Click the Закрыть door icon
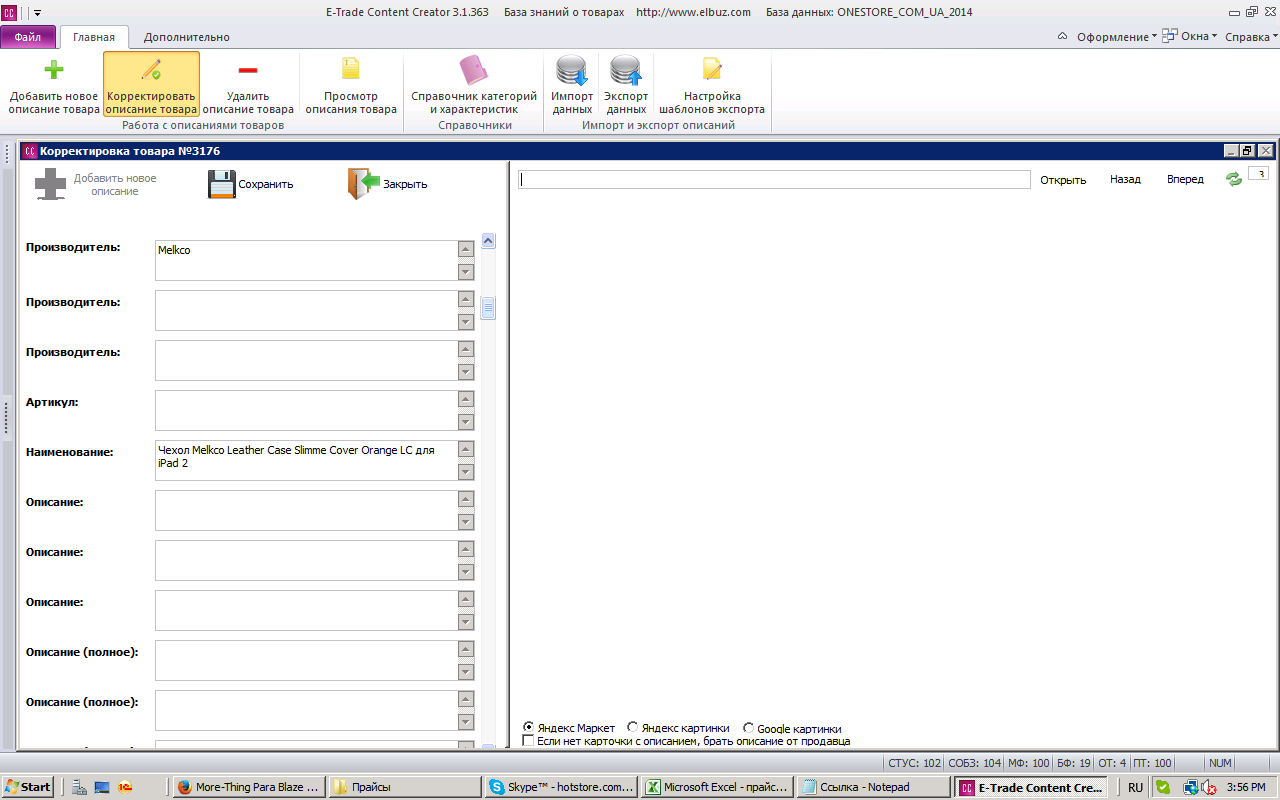1280x800 pixels. click(x=364, y=184)
